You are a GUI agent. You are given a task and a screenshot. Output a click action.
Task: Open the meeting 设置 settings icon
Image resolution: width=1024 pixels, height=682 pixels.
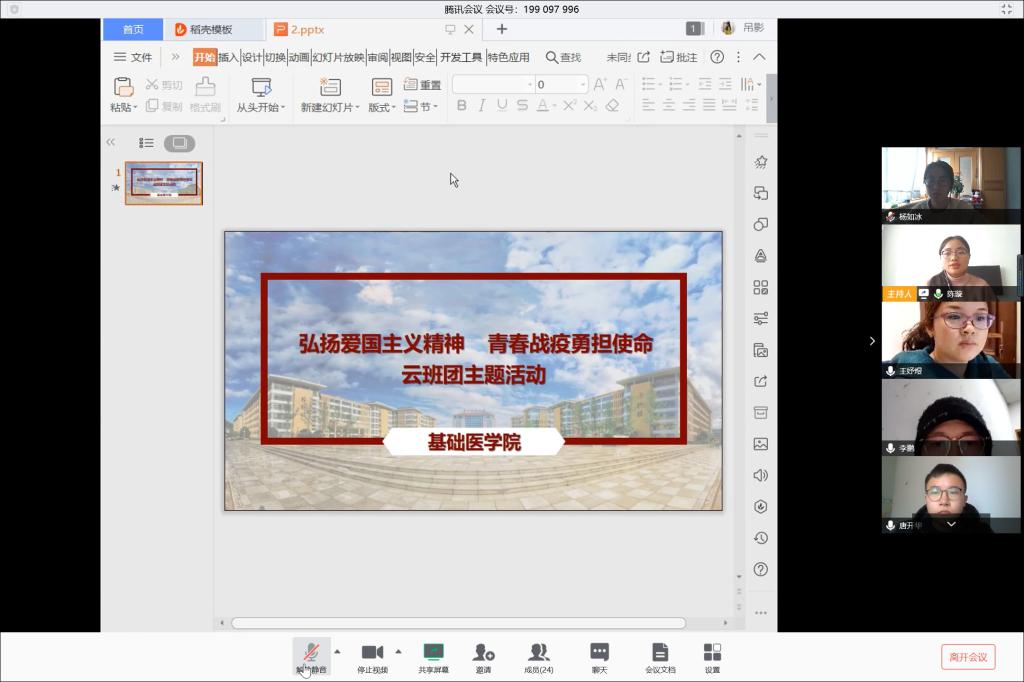click(x=712, y=653)
